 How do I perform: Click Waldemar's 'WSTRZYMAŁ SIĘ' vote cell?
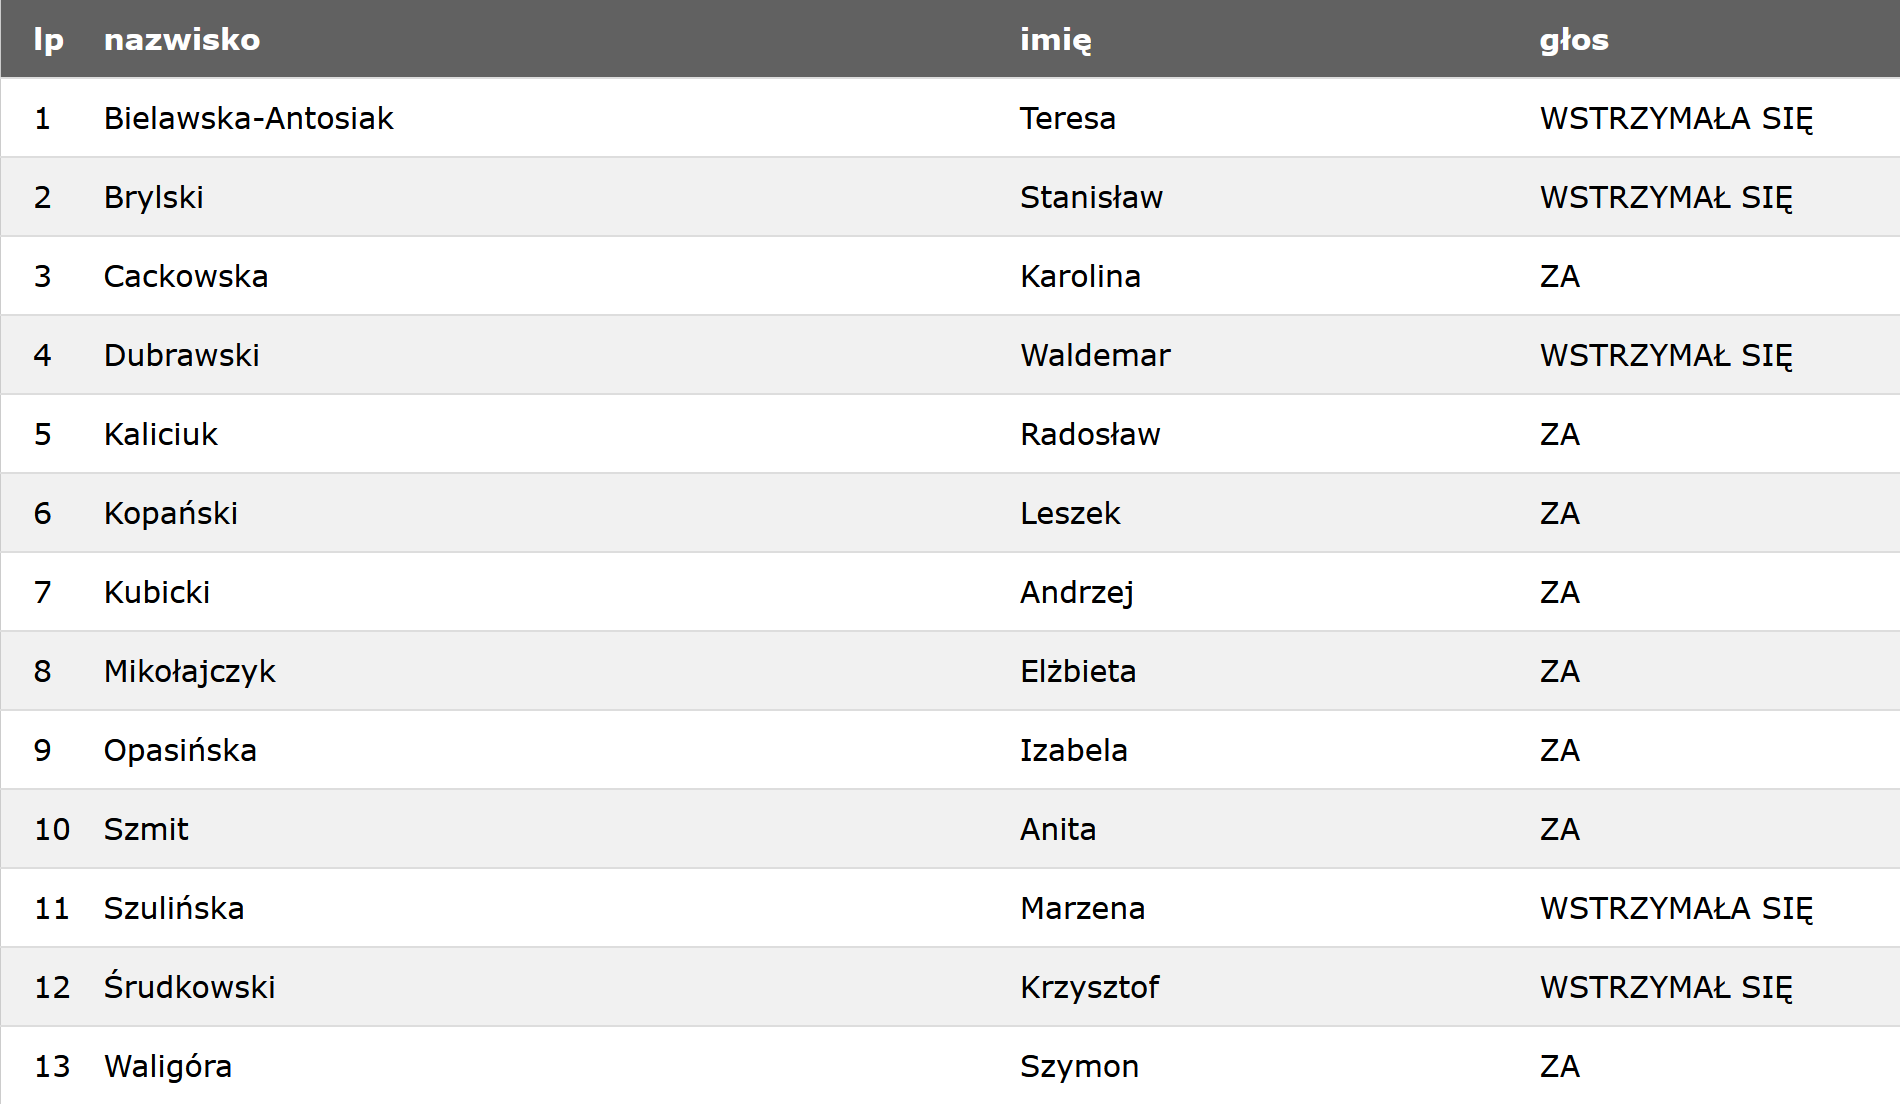(1666, 355)
